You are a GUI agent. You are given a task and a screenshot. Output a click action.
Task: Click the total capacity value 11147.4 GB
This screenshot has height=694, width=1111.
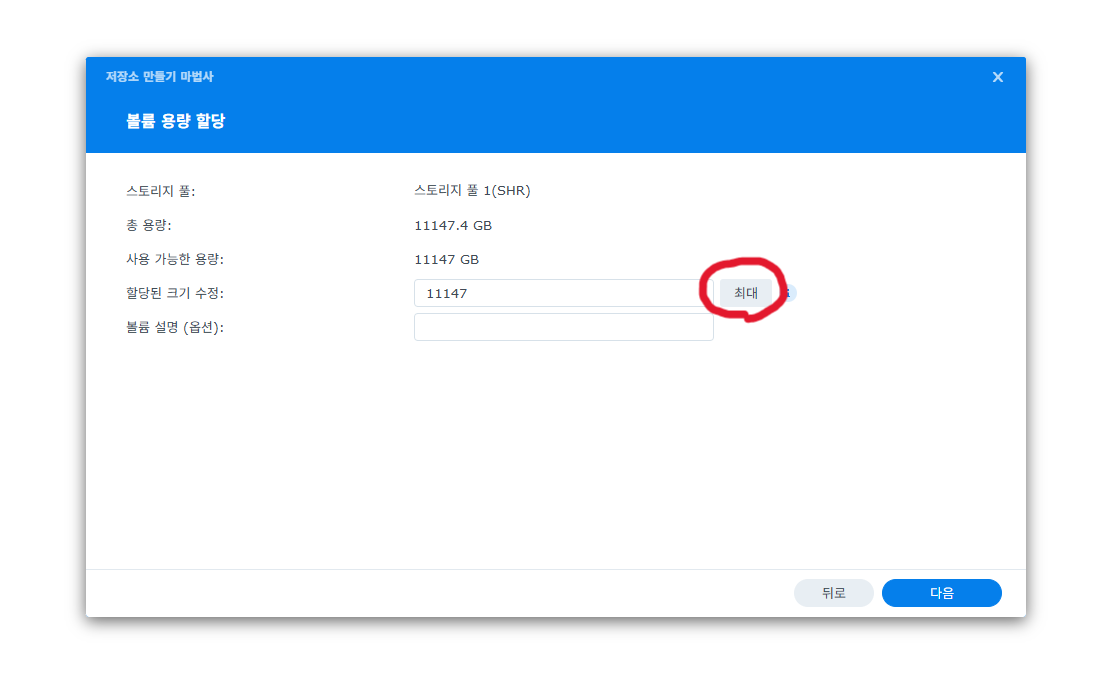click(x=453, y=225)
